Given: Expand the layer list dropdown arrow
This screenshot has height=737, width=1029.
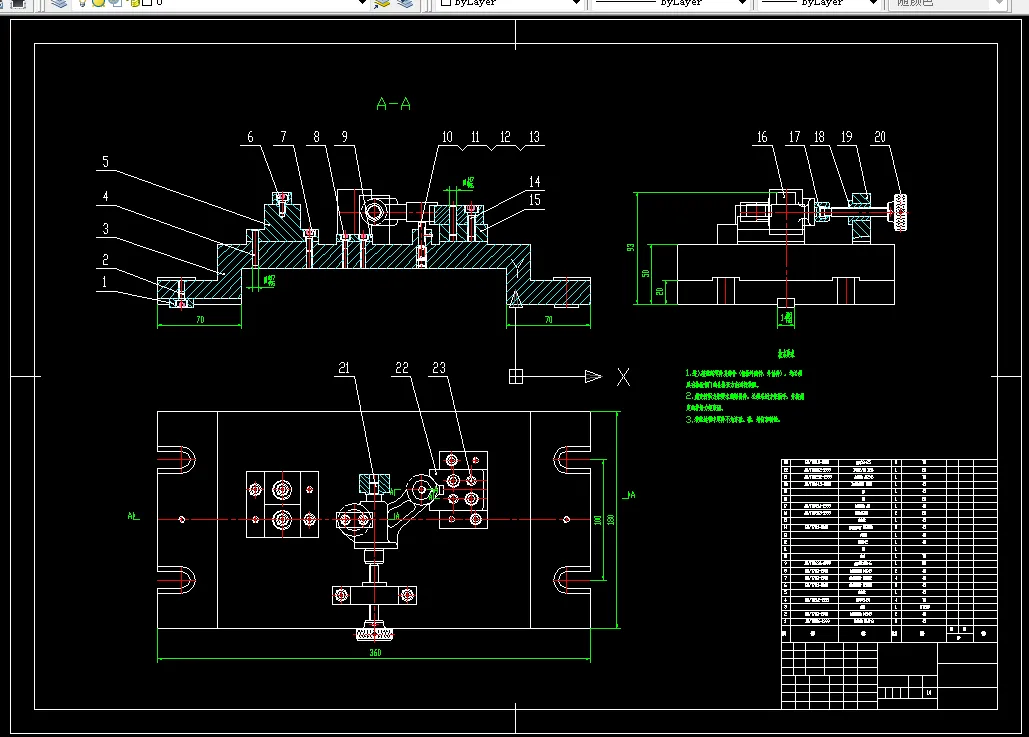Looking at the screenshot, I should pyautogui.click(x=362, y=3).
